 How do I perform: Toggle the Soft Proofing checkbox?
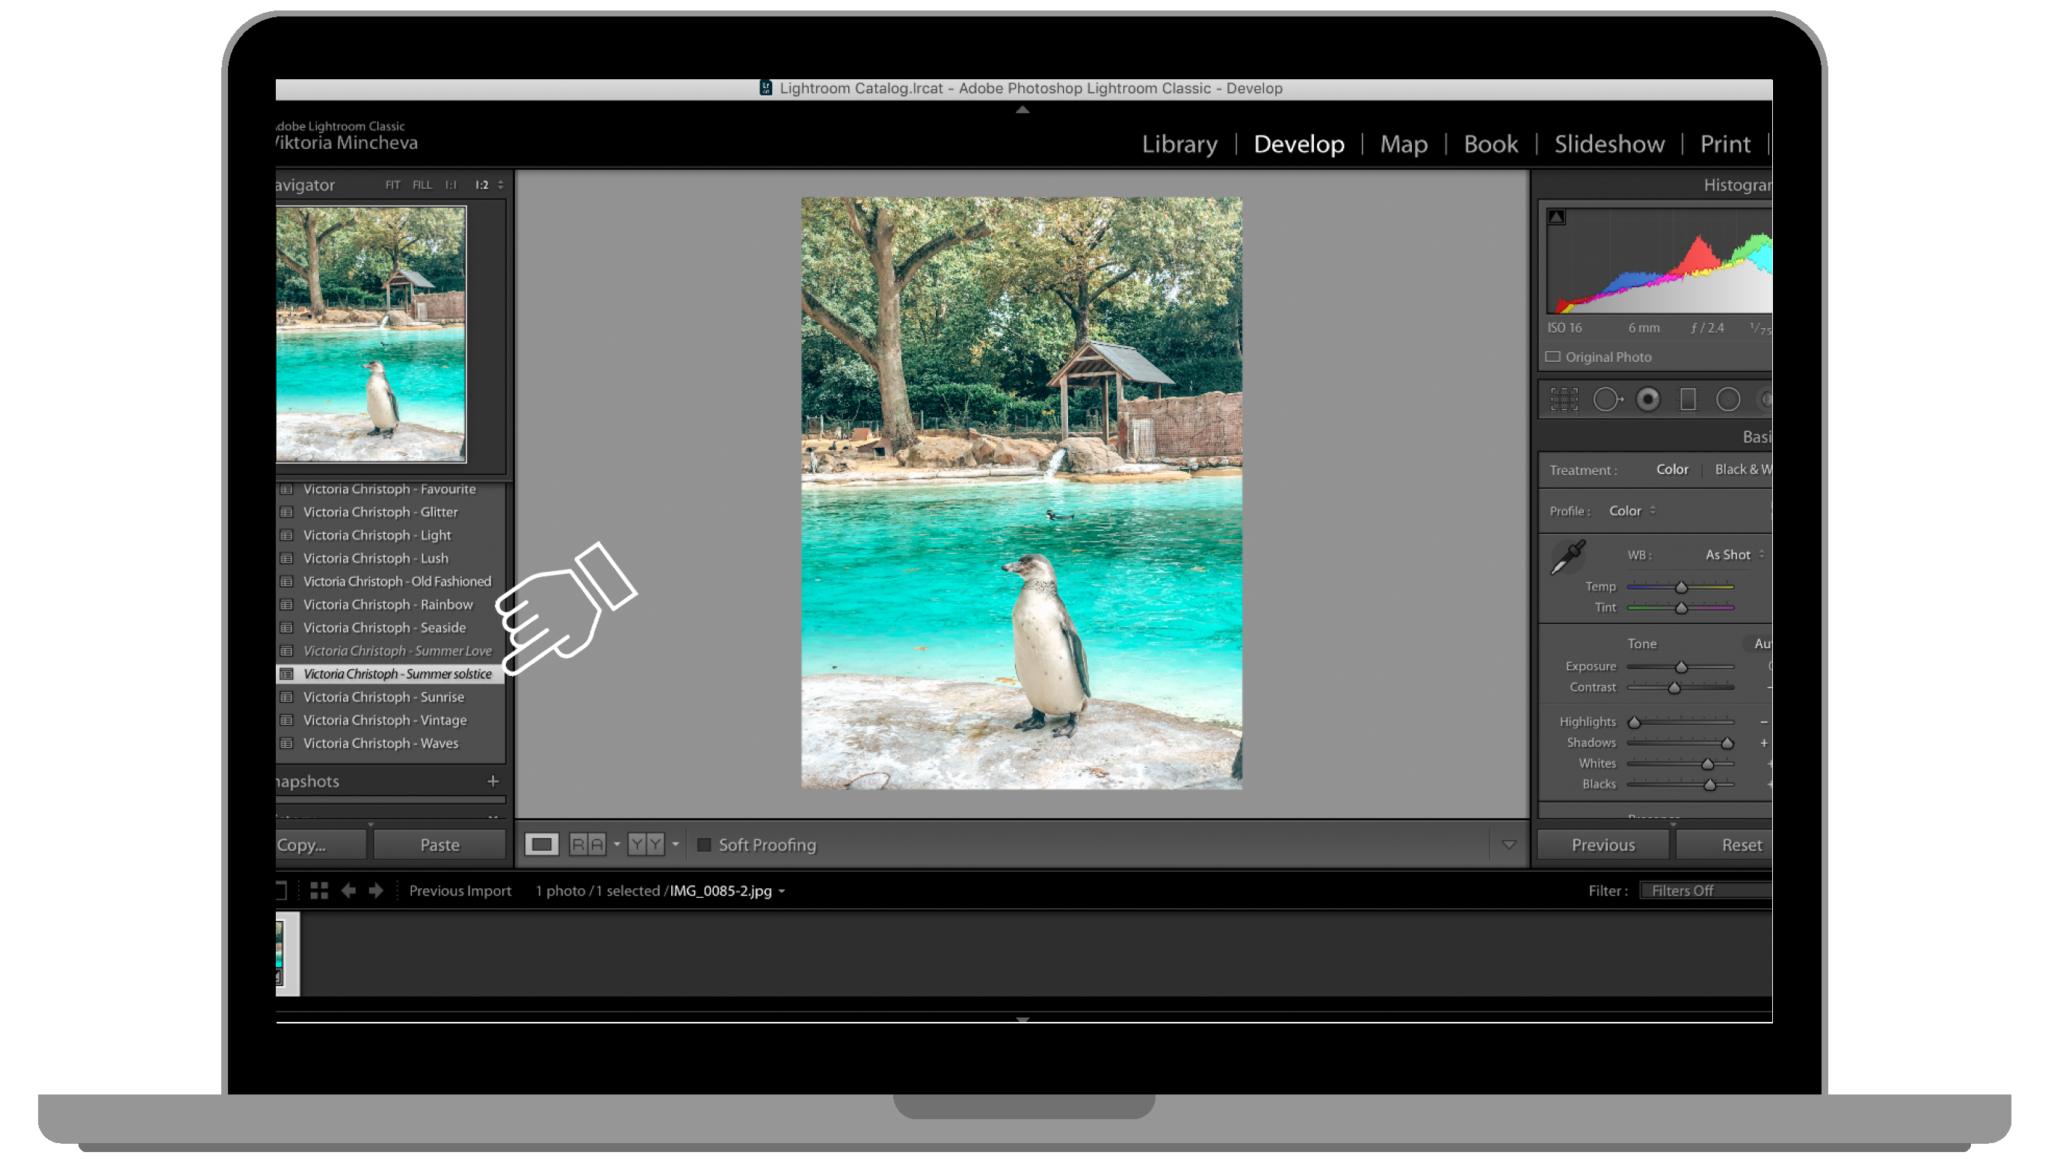[700, 844]
